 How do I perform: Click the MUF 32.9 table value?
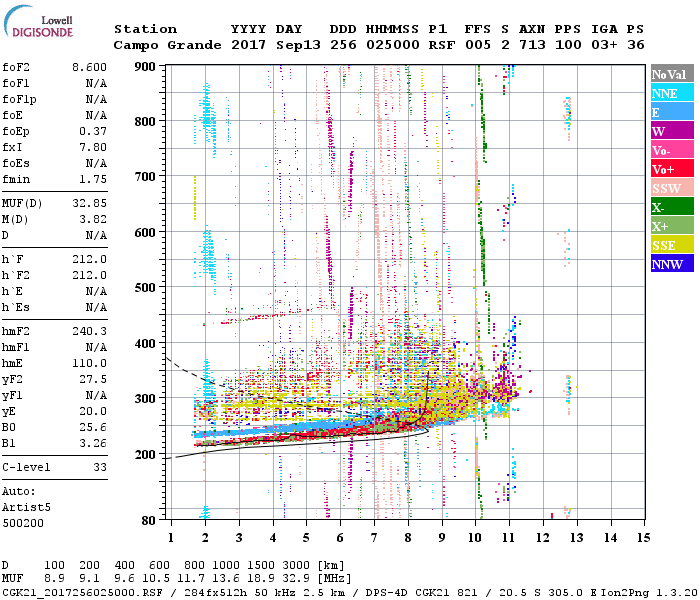coord(296,579)
